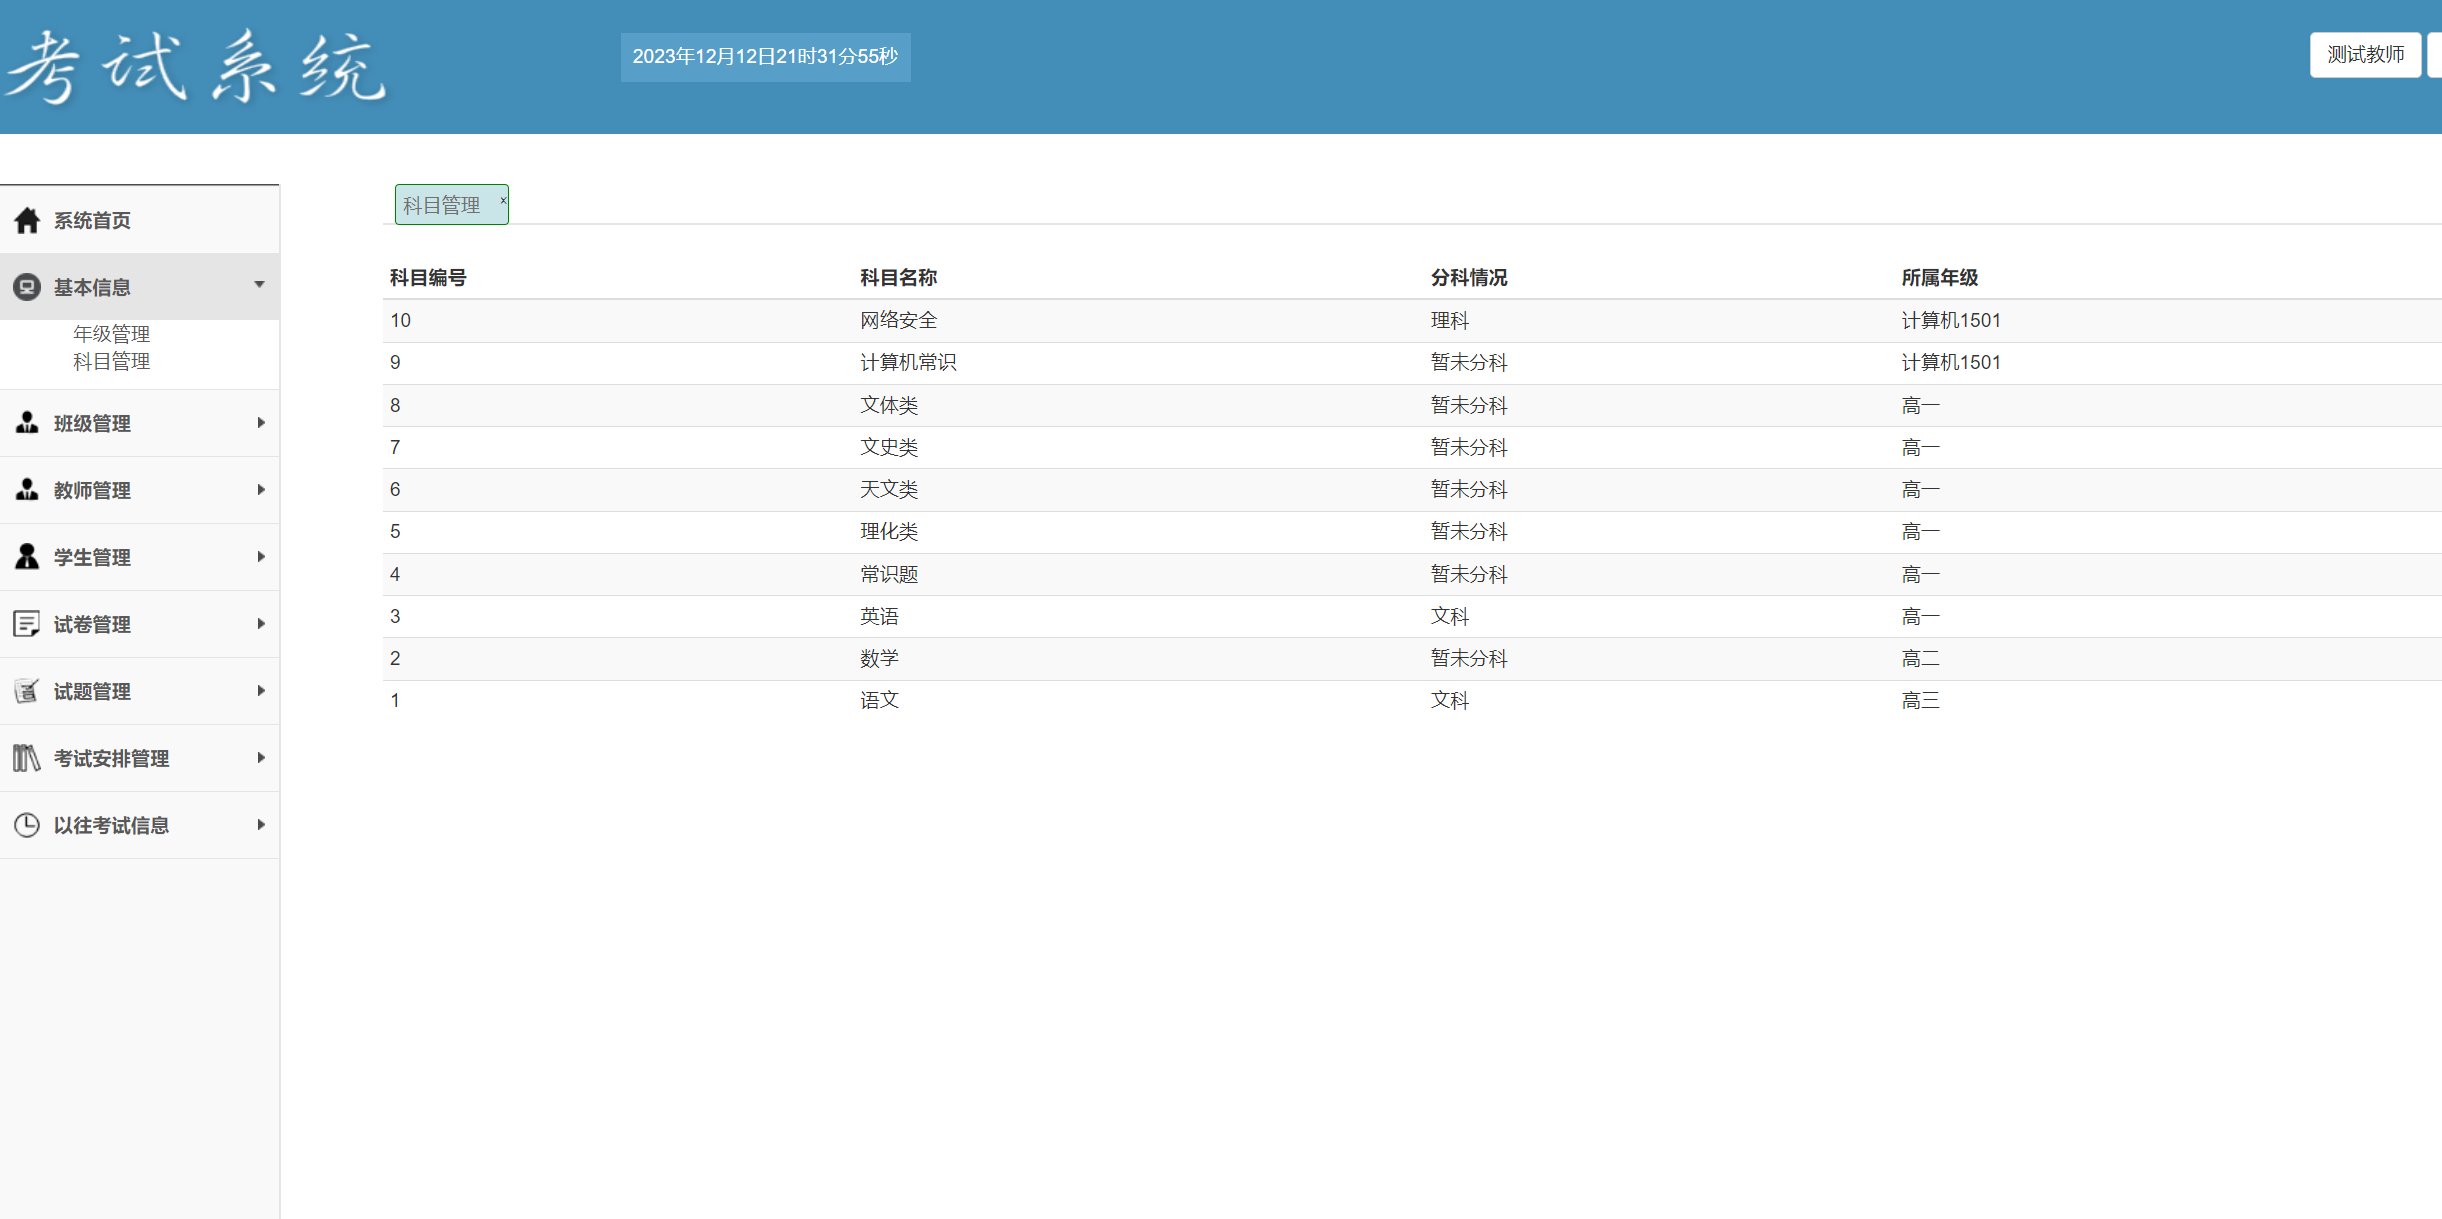Select the 试卷管理 menu label
Screen dimensions: 2442x1219
92,625
